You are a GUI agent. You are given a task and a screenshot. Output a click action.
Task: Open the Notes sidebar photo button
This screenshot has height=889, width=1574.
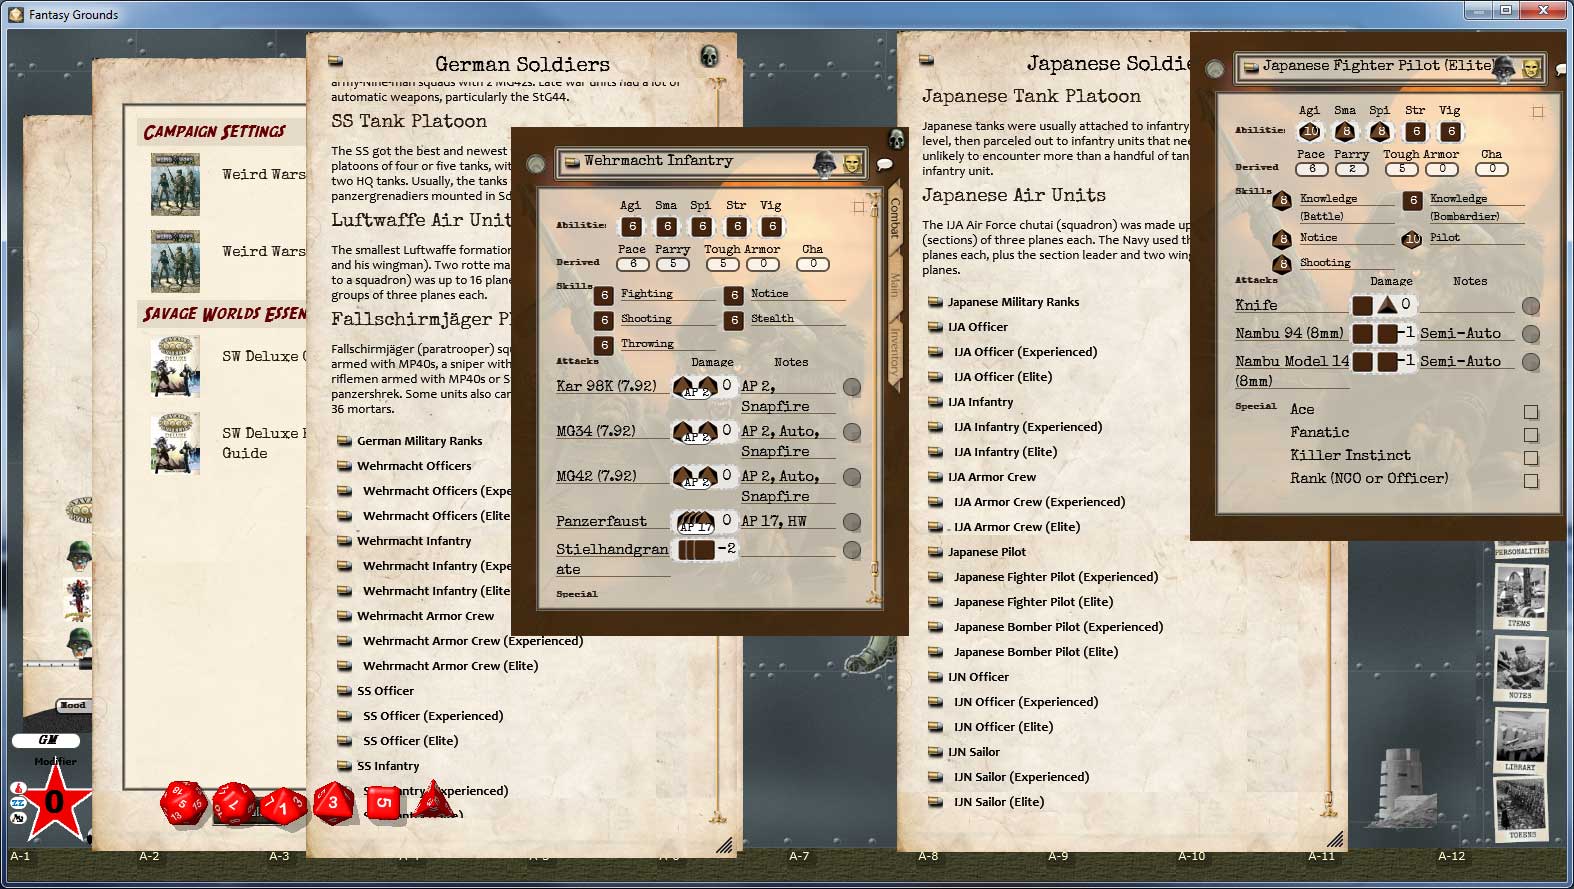tap(1521, 670)
